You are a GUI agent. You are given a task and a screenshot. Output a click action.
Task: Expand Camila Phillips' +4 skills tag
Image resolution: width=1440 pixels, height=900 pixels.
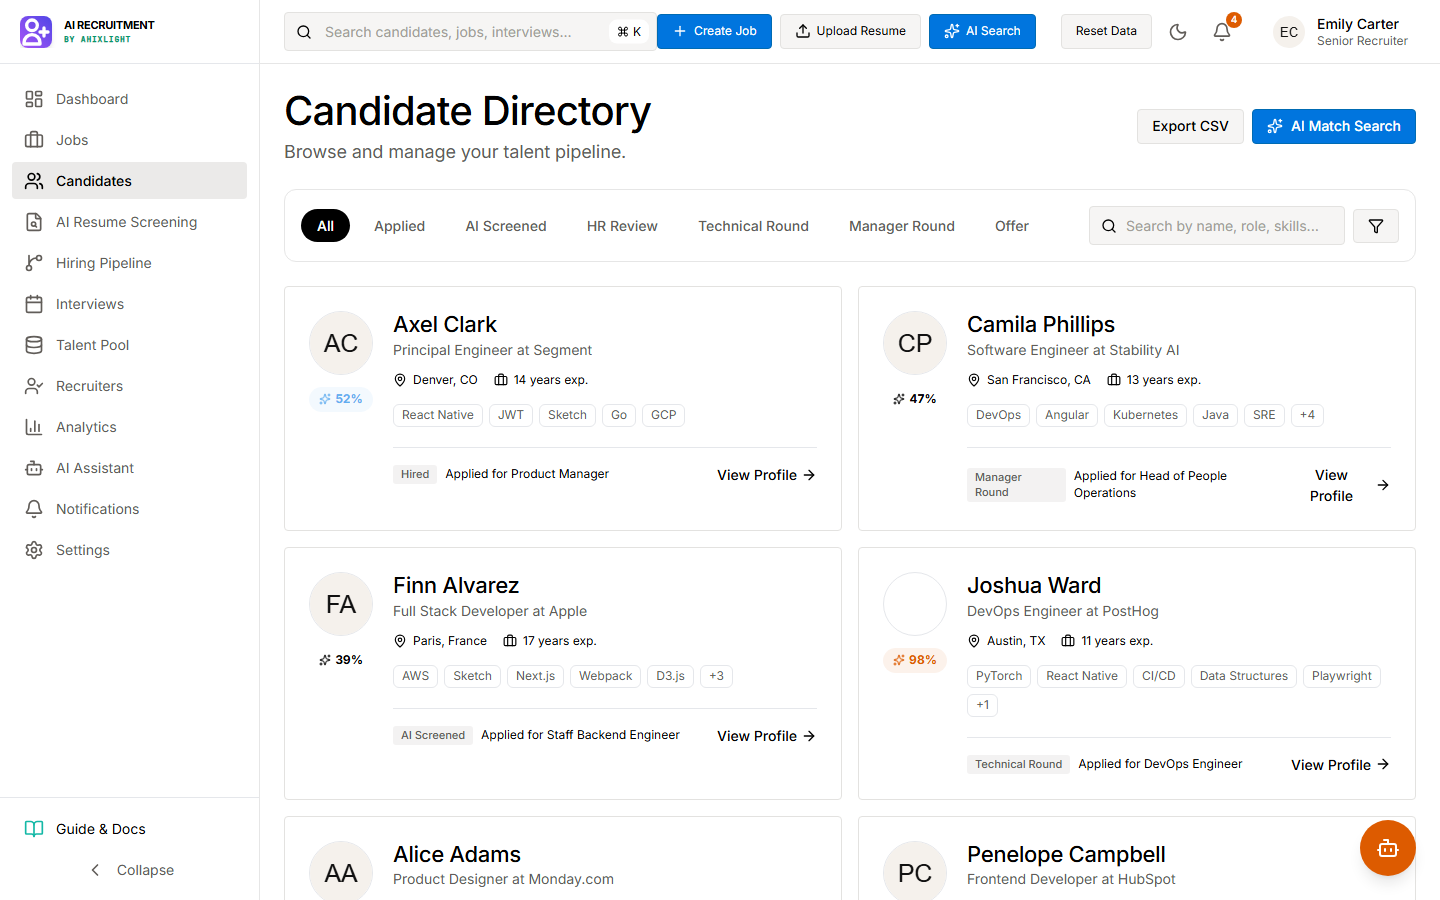(x=1307, y=415)
